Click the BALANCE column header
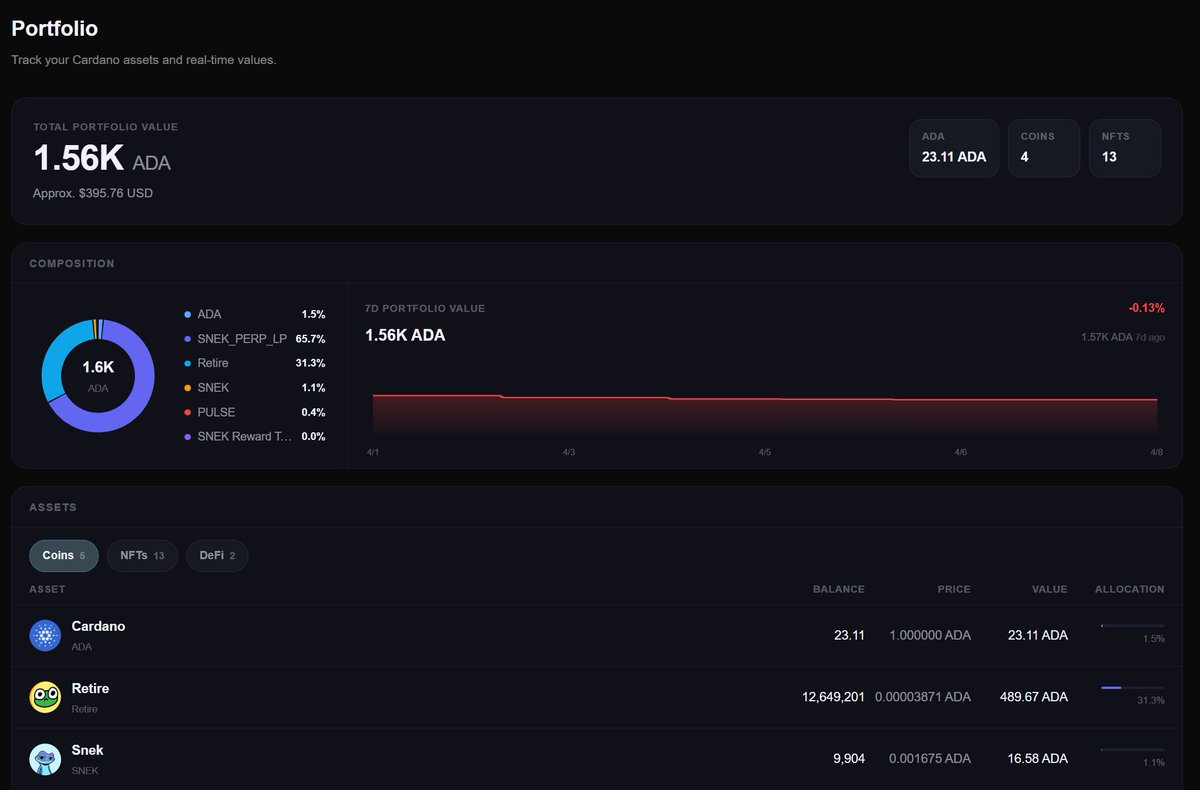This screenshot has height=790, width=1200. click(x=839, y=589)
